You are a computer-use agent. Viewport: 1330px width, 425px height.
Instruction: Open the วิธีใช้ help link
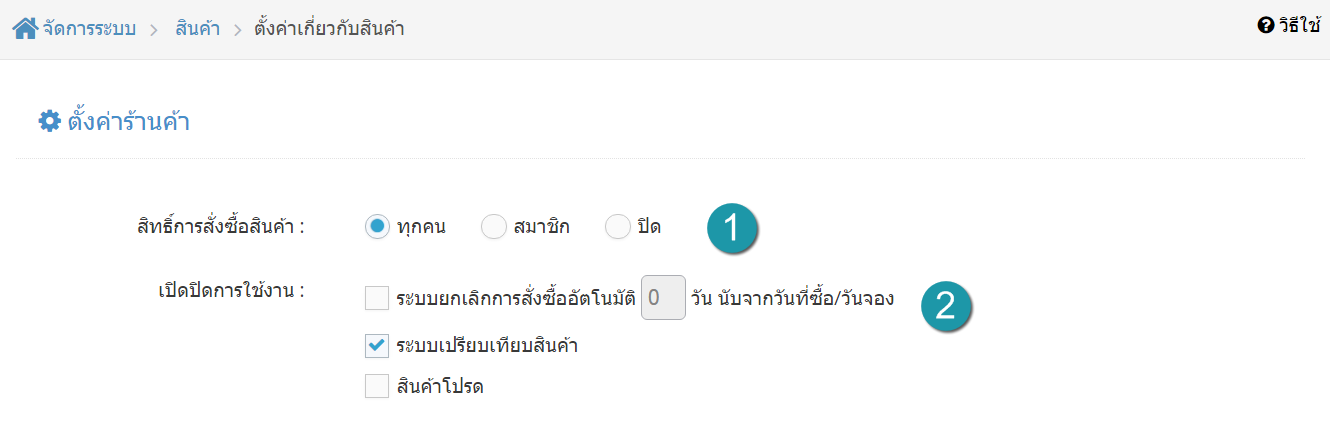pyautogui.click(x=1298, y=26)
